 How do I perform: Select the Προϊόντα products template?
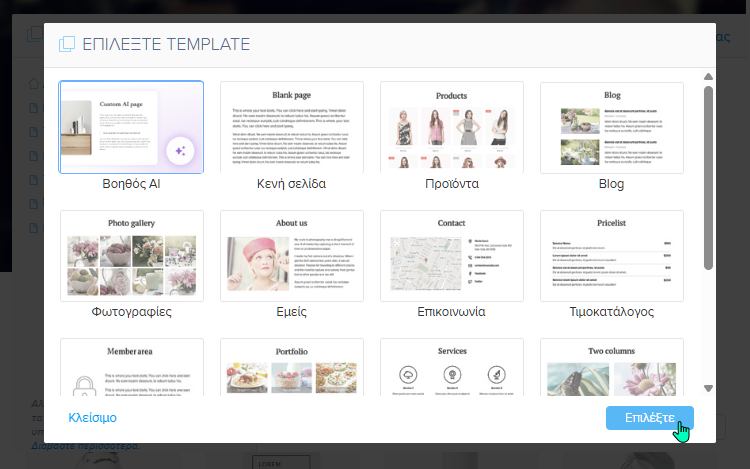point(451,127)
